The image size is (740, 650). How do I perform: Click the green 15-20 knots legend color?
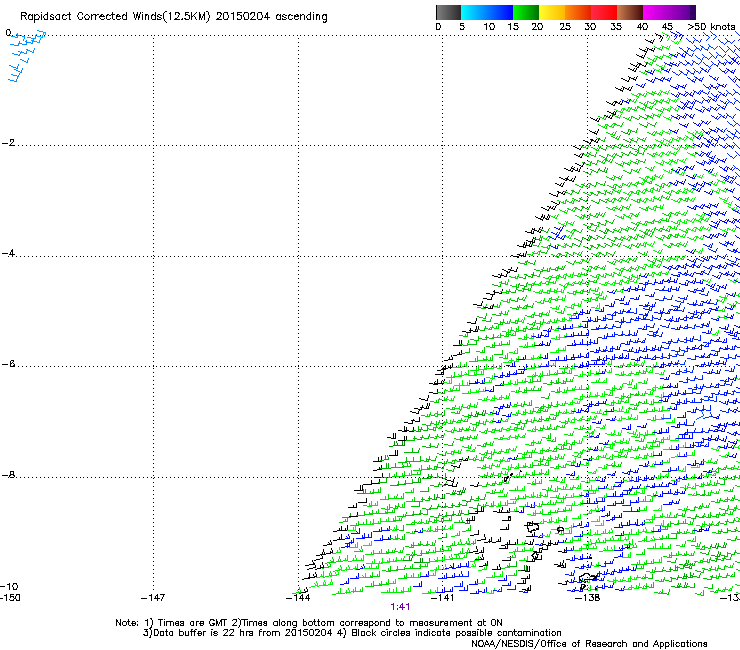pyautogui.click(x=526, y=12)
